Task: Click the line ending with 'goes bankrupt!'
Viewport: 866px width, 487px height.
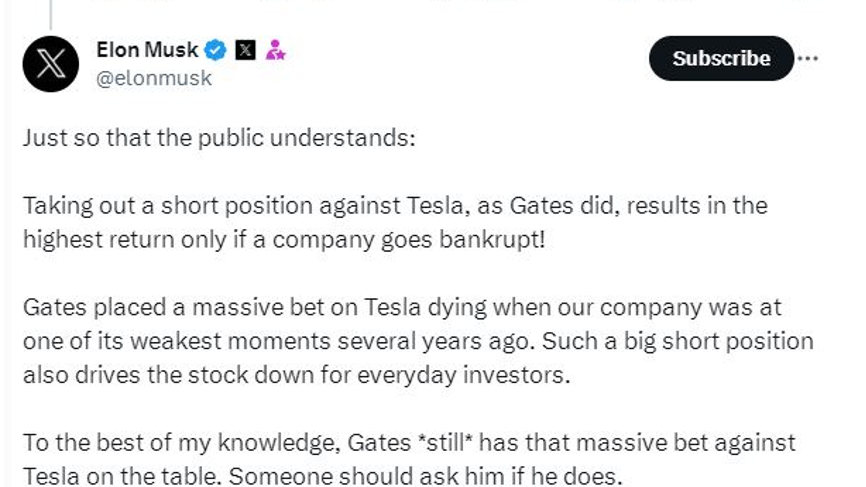Action: 284,240
